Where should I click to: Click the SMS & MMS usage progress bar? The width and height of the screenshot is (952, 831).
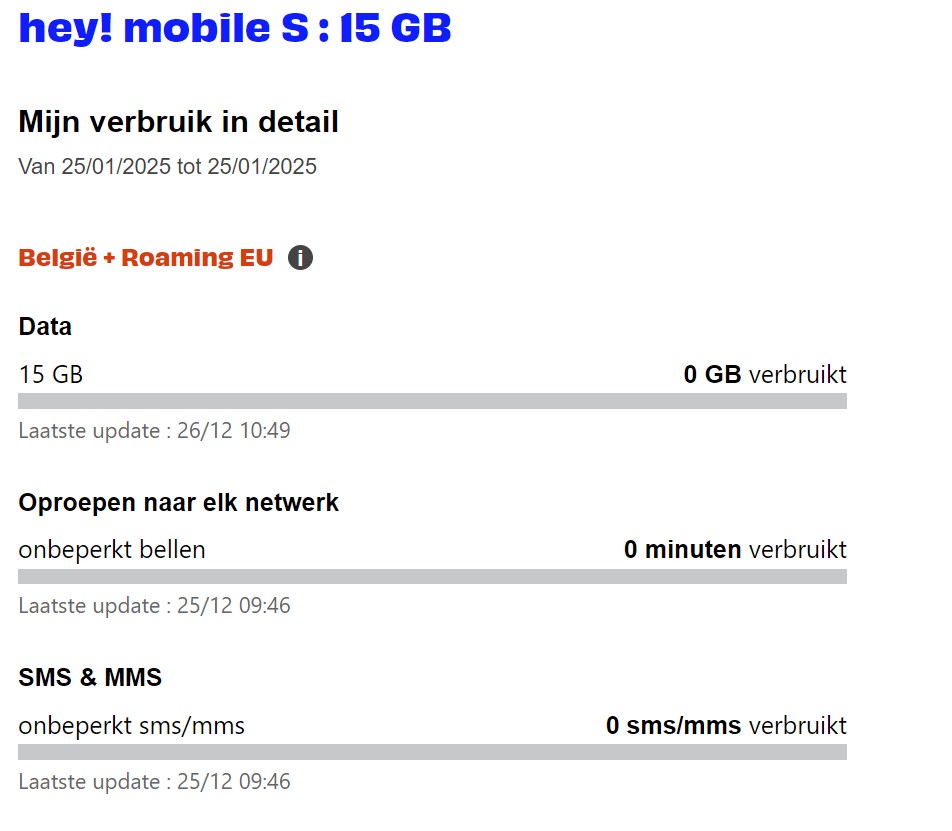pos(432,751)
